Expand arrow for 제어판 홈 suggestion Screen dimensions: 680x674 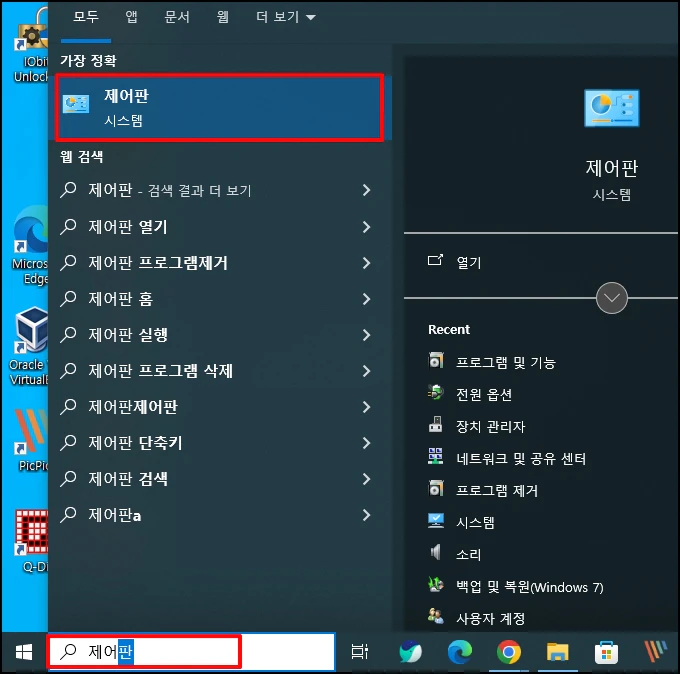pyautogui.click(x=366, y=299)
